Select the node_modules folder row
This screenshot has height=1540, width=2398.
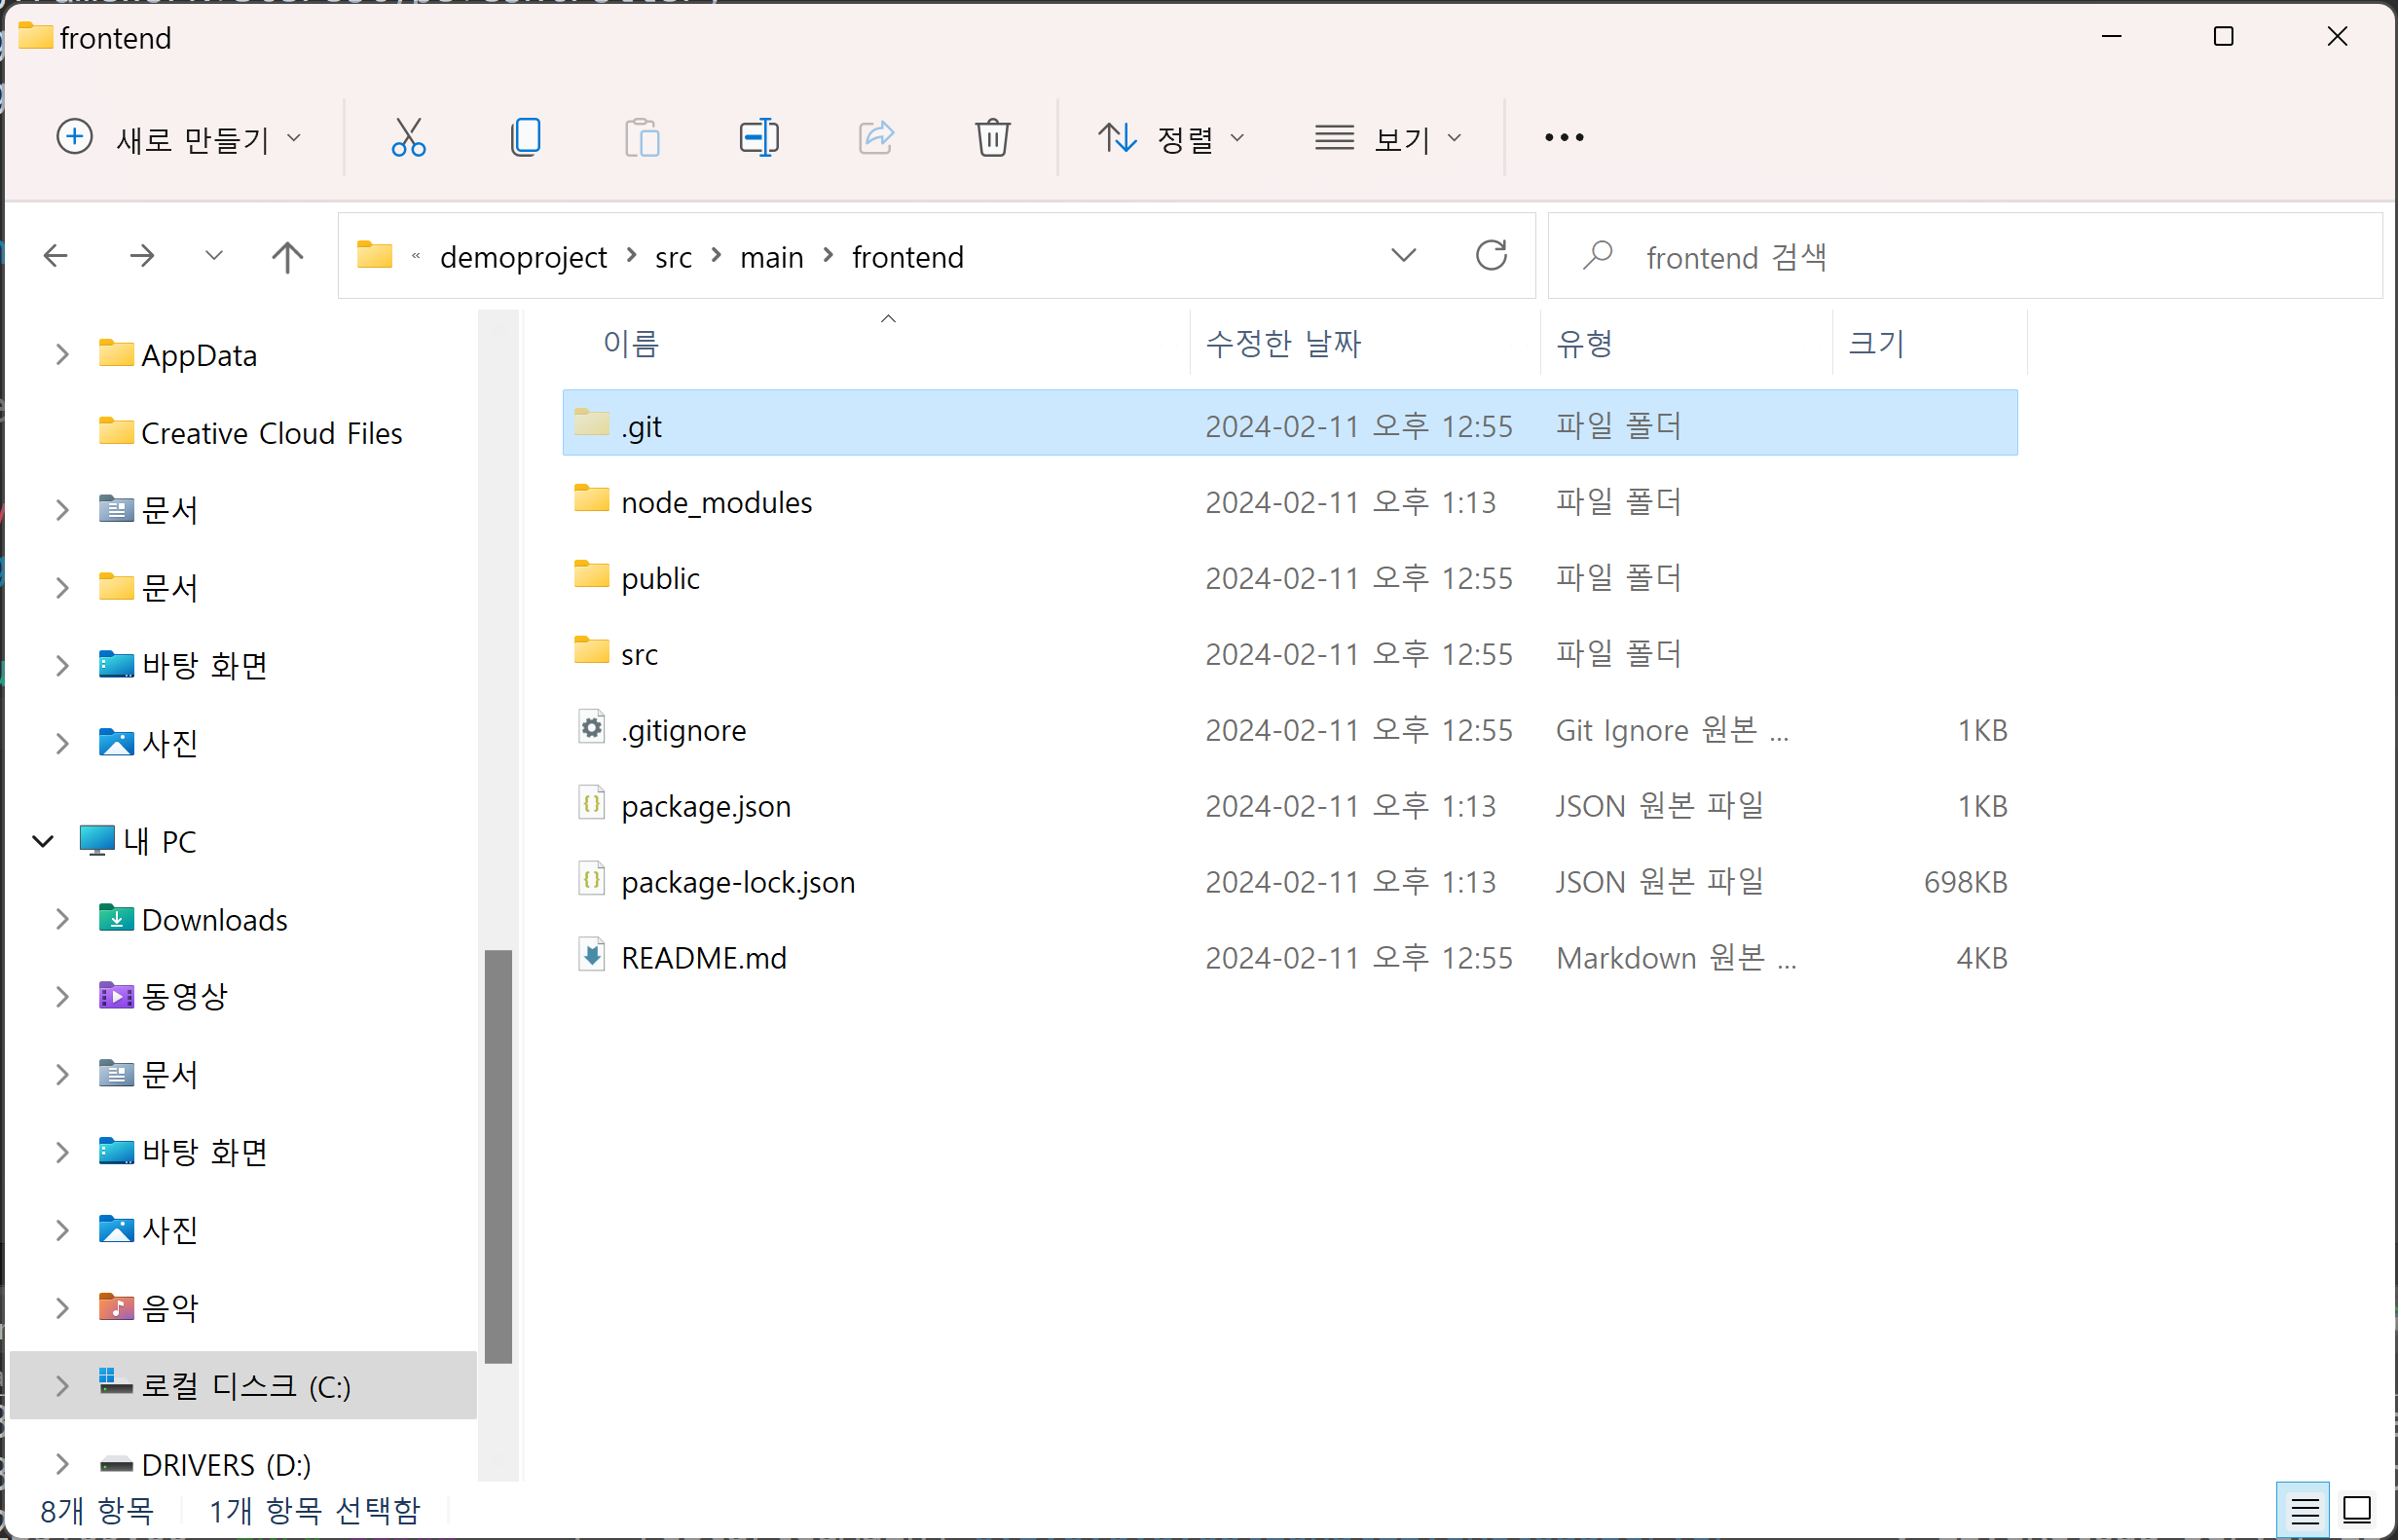tap(1290, 501)
